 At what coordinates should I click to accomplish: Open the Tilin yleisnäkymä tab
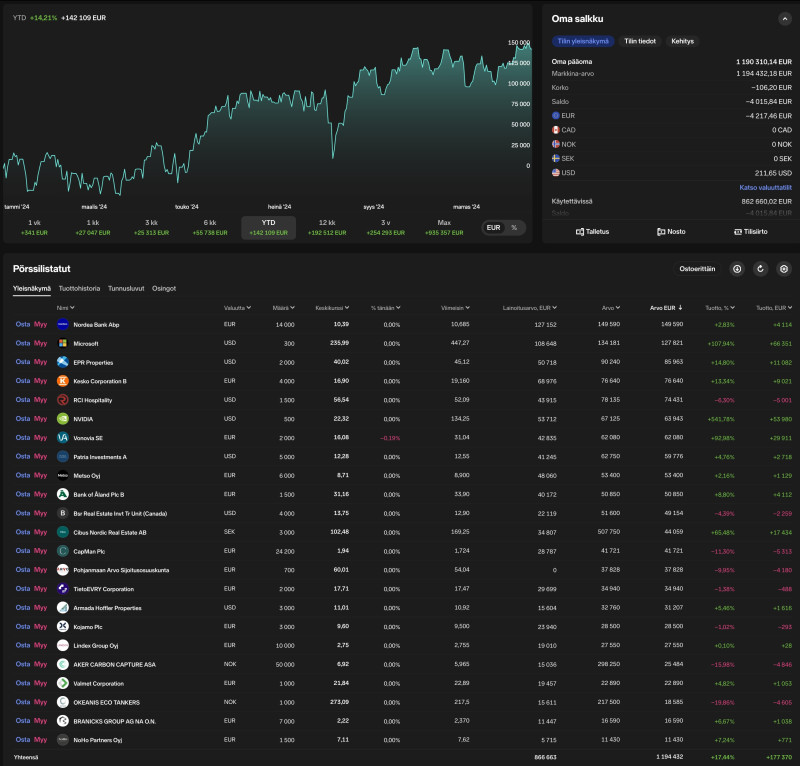pyautogui.click(x=583, y=41)
